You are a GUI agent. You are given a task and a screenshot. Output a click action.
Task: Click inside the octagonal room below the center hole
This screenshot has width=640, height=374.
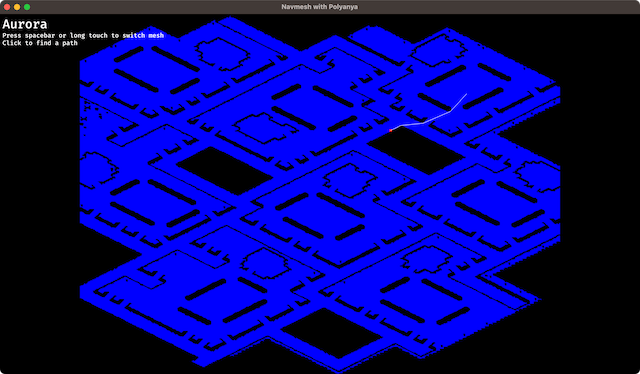[350, 180]
